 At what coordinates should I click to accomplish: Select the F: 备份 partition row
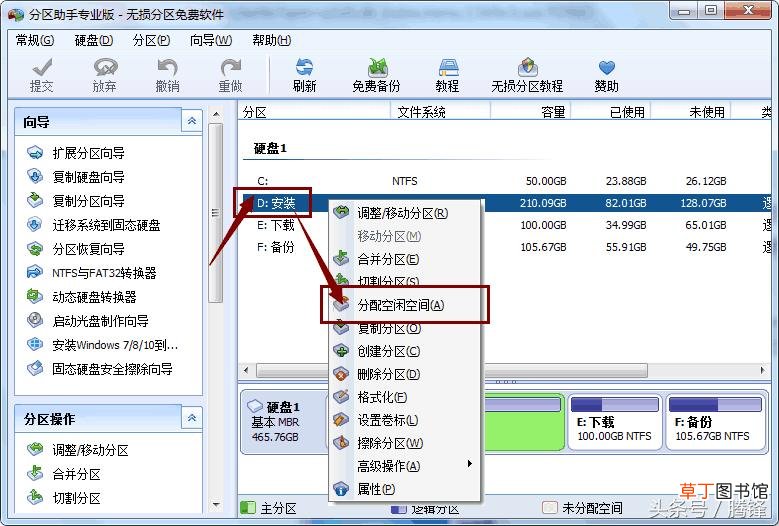(x=505, y=247)
